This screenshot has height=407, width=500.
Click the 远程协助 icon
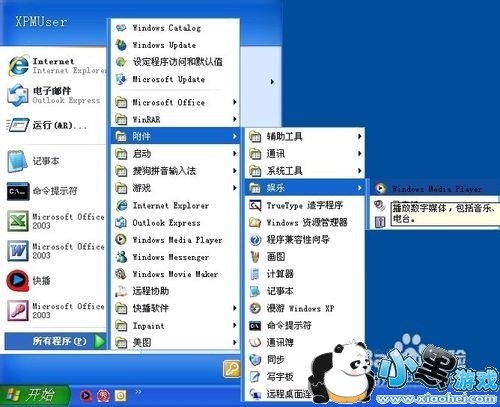(121, 291)
